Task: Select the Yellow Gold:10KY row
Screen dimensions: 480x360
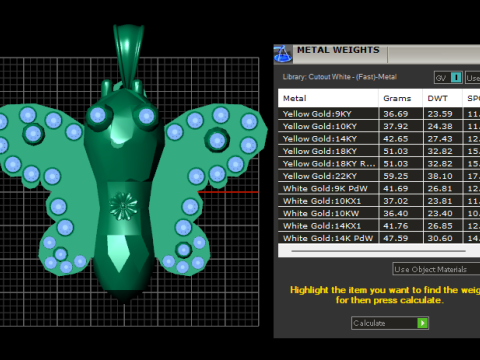Action: click(x=379, y=126)
